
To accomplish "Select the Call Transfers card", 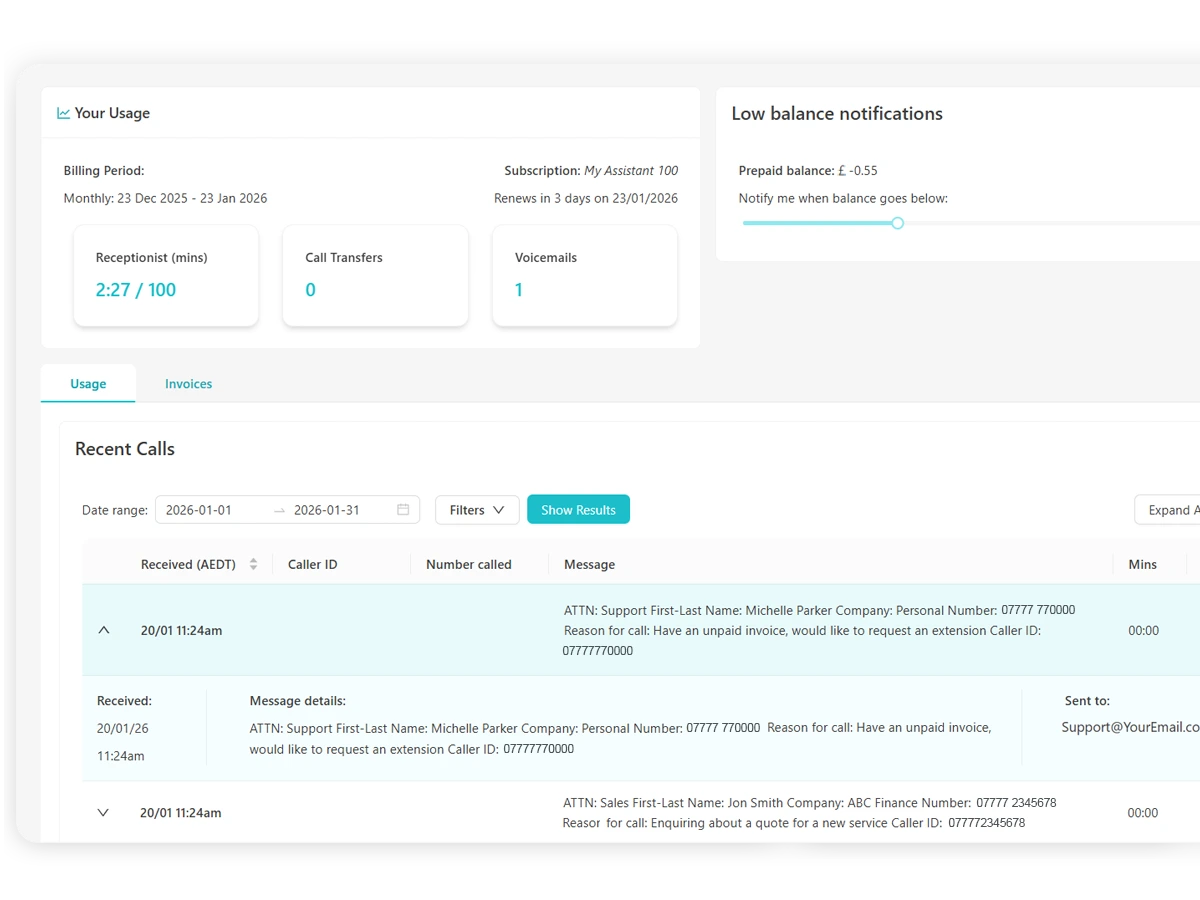I will (375, 275).
